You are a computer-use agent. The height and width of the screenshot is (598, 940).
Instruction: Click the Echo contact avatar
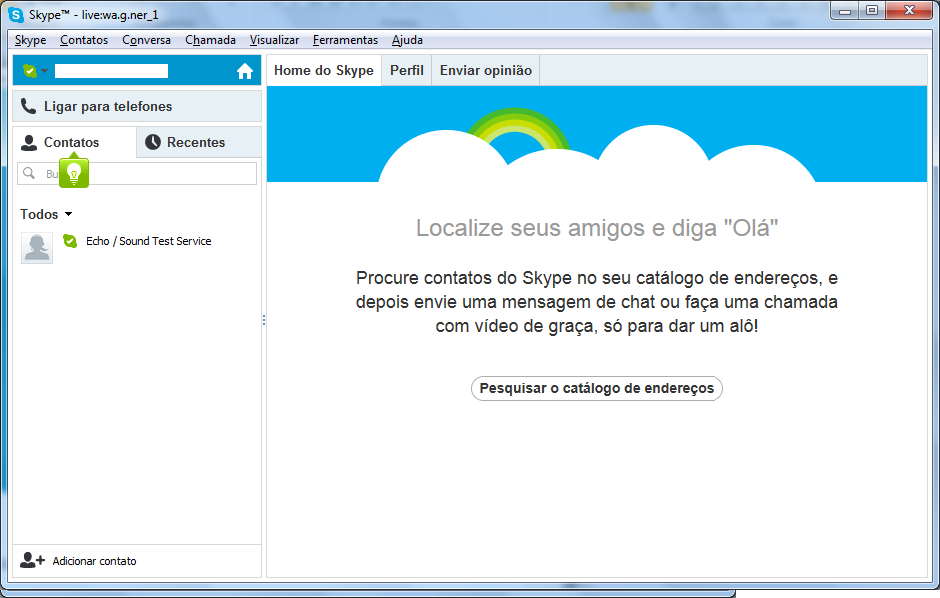[37, 247]
